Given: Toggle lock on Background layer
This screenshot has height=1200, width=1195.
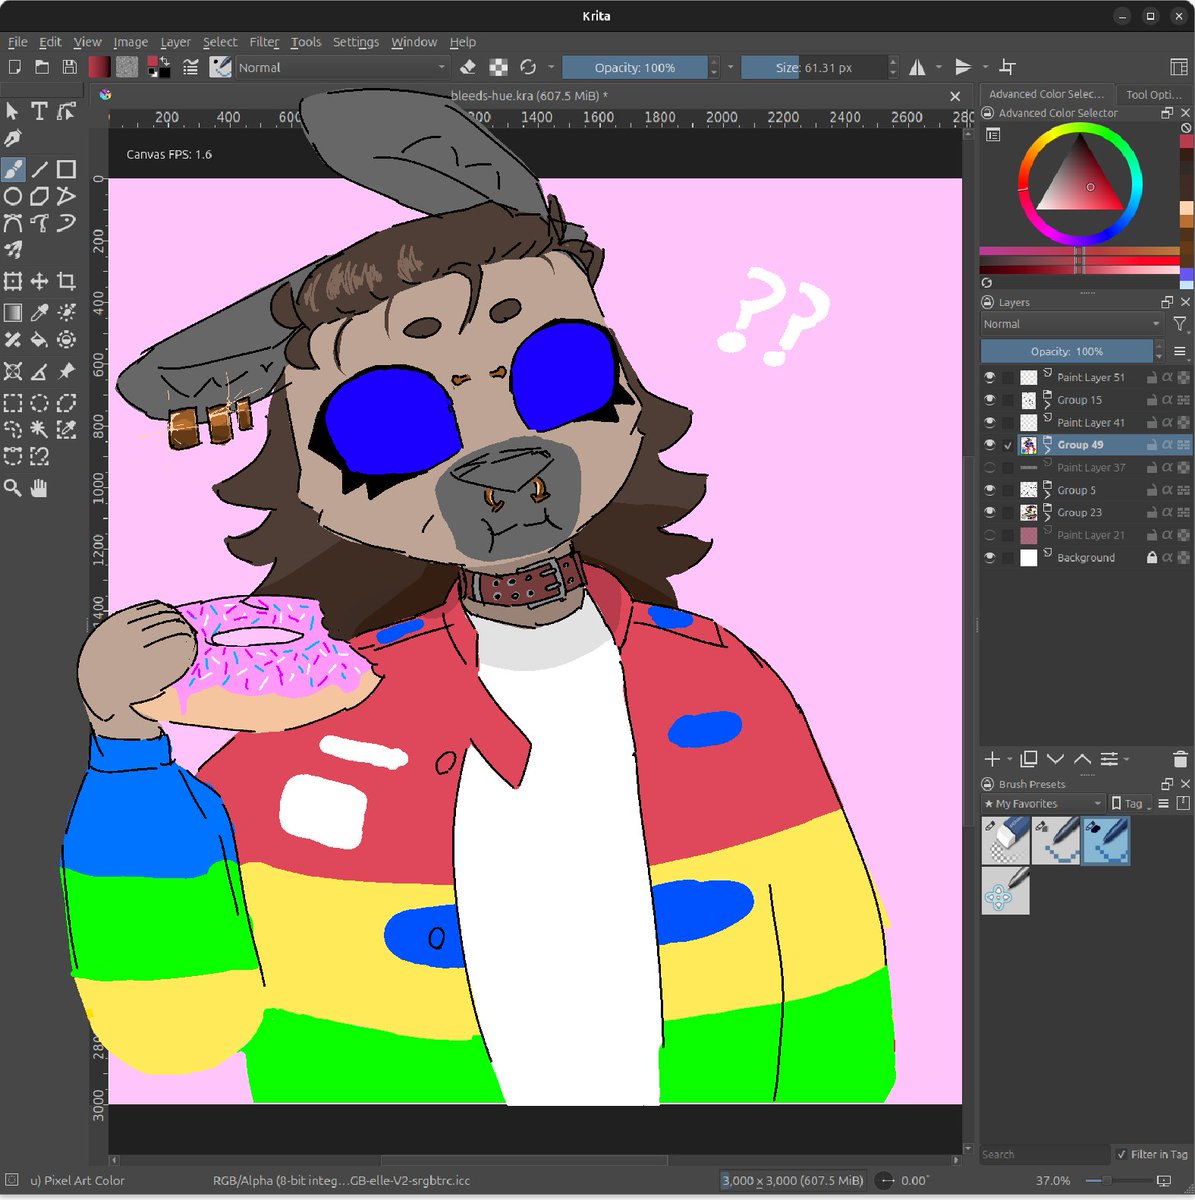Looking at the screenshot, I should (x=1152, y=557).
